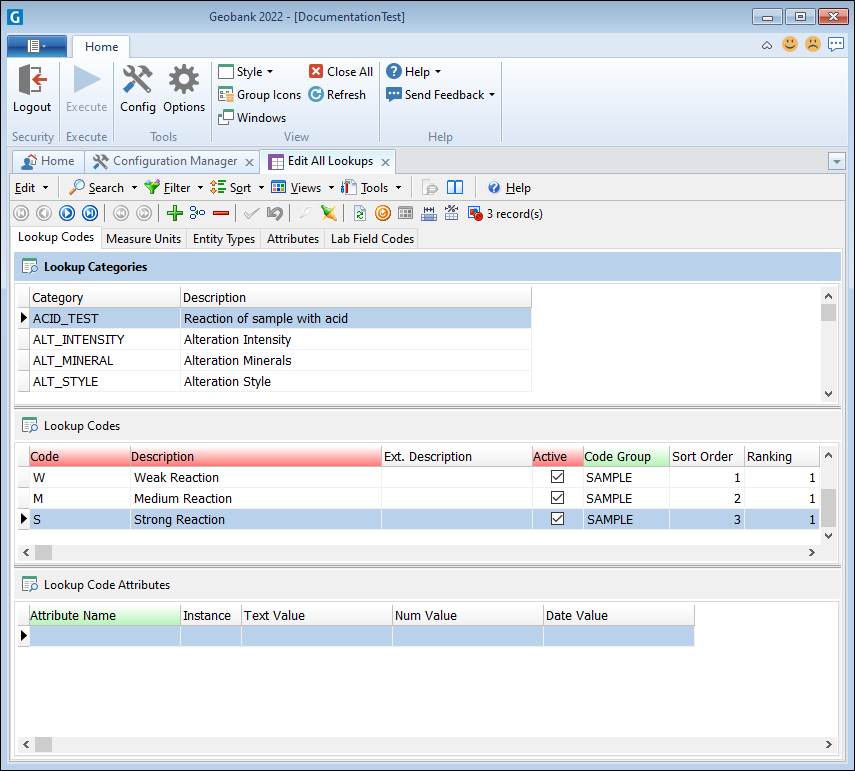Click the Attribute Name column header

click(x=105, y=616)
